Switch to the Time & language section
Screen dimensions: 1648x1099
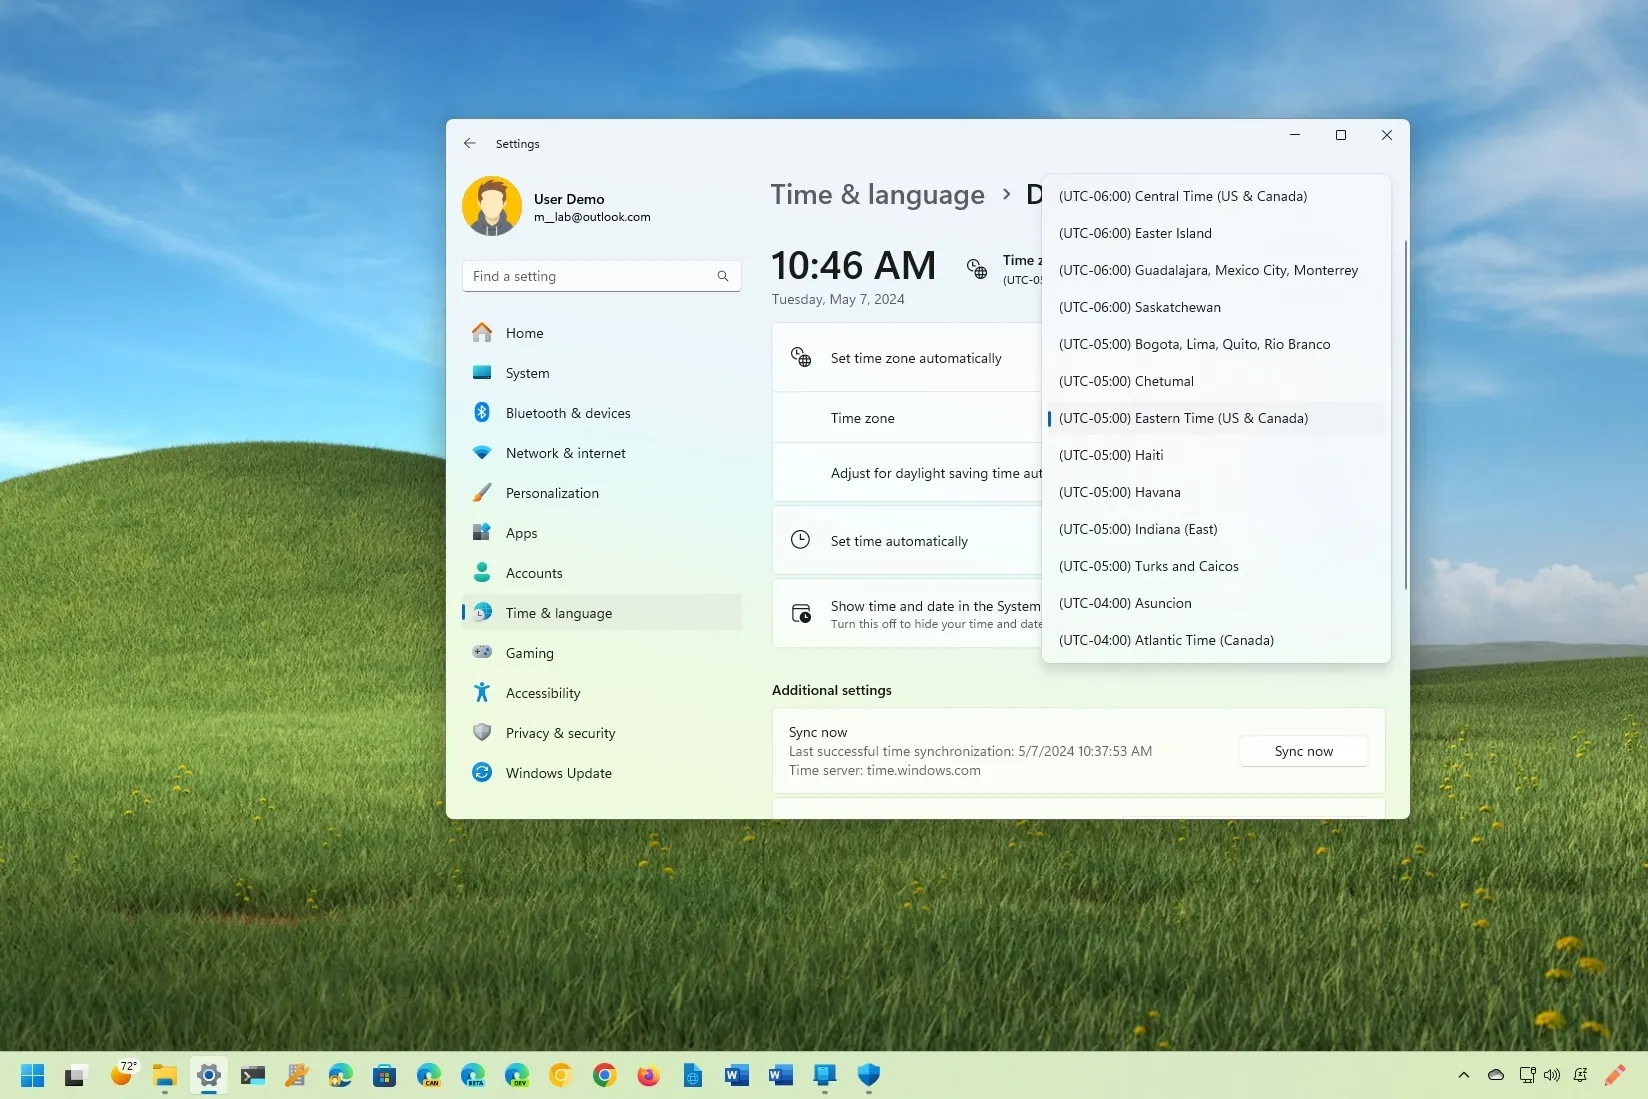pyautogui.click(x=558, y=612)
